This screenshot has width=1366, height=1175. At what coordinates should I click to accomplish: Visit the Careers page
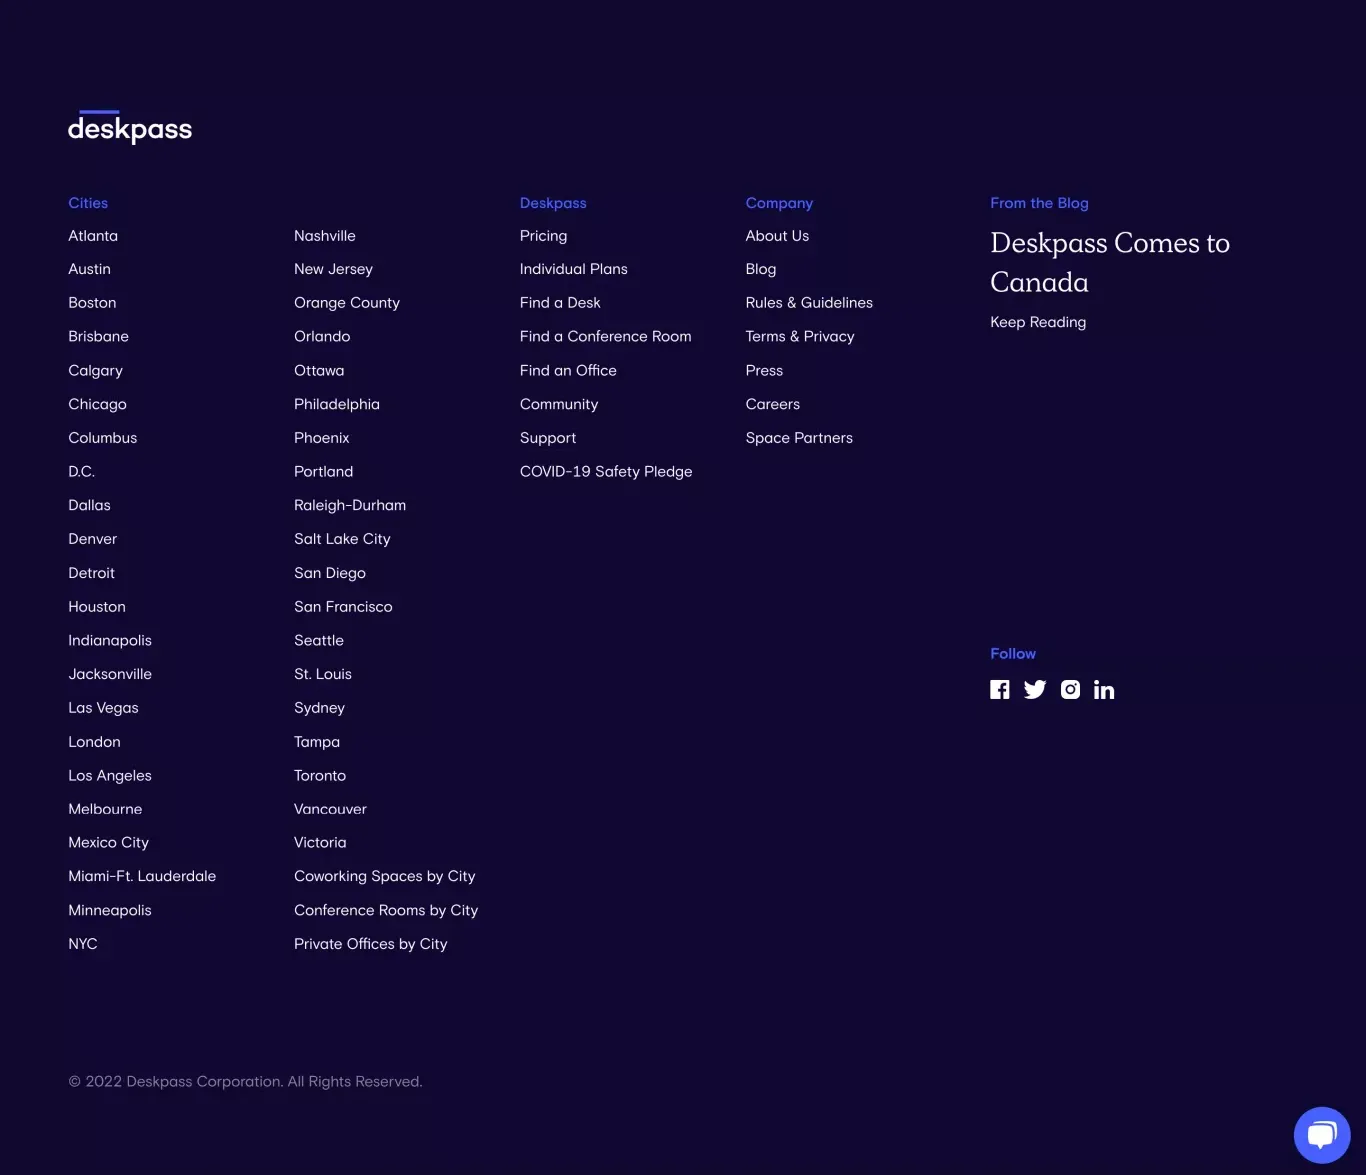[x=773, y=404]
